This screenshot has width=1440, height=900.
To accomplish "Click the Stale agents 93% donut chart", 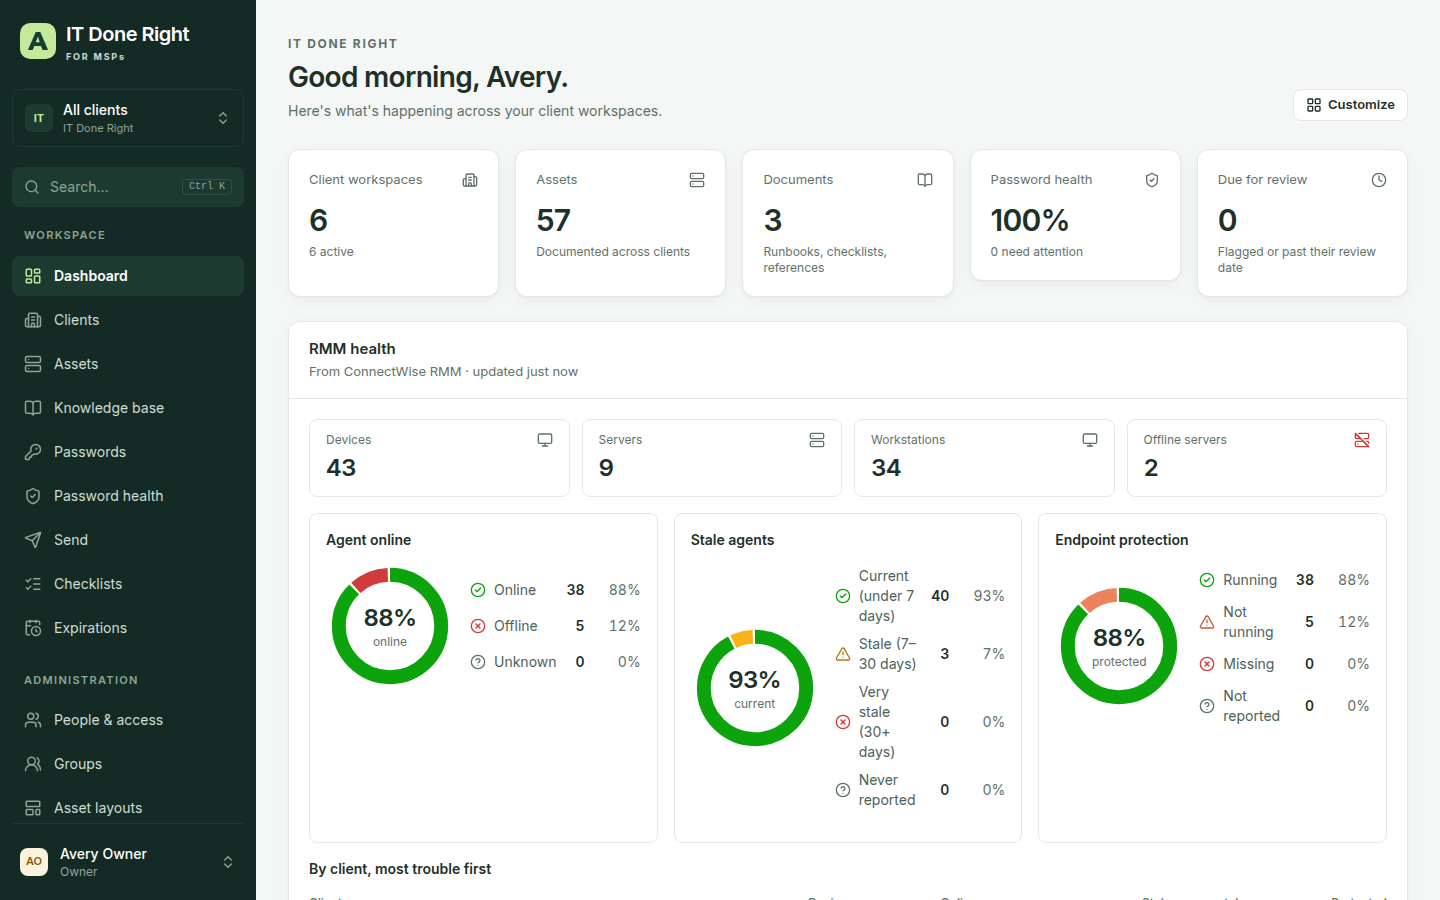I will pos(755,688).
